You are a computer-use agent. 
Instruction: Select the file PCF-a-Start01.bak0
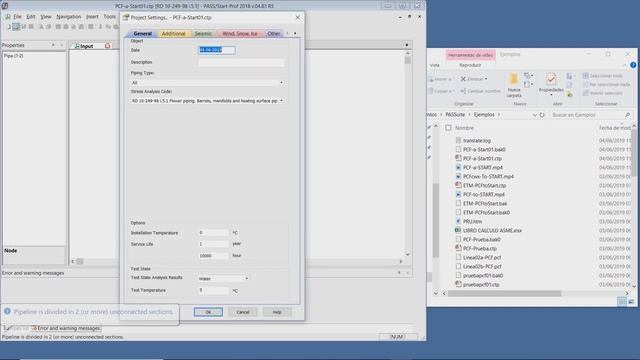(x=484, y=149)
